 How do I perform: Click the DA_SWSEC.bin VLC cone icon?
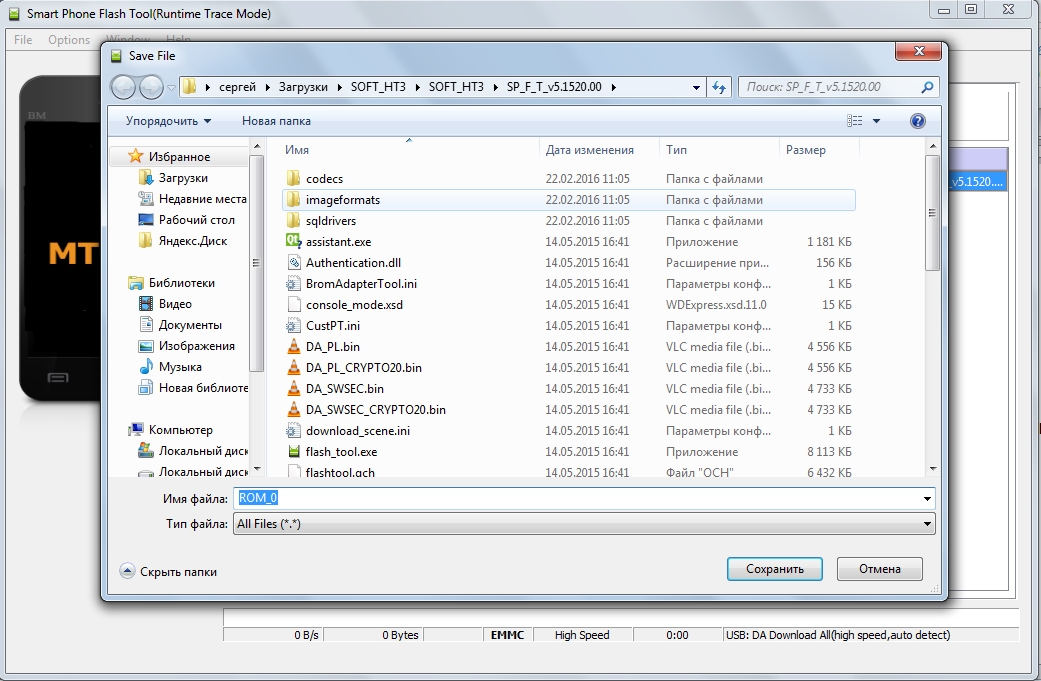click(293, 388)
